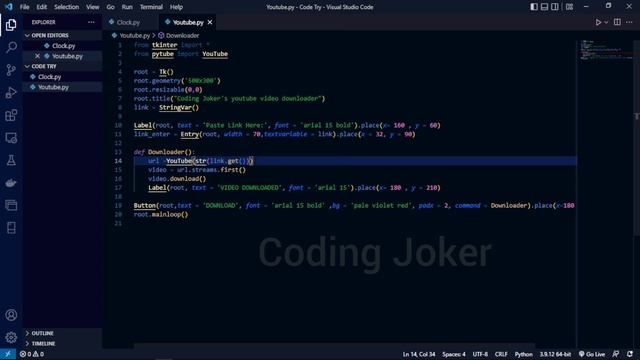Change line endings via CRLF
The image size is (640, 360).
(501, 354)
